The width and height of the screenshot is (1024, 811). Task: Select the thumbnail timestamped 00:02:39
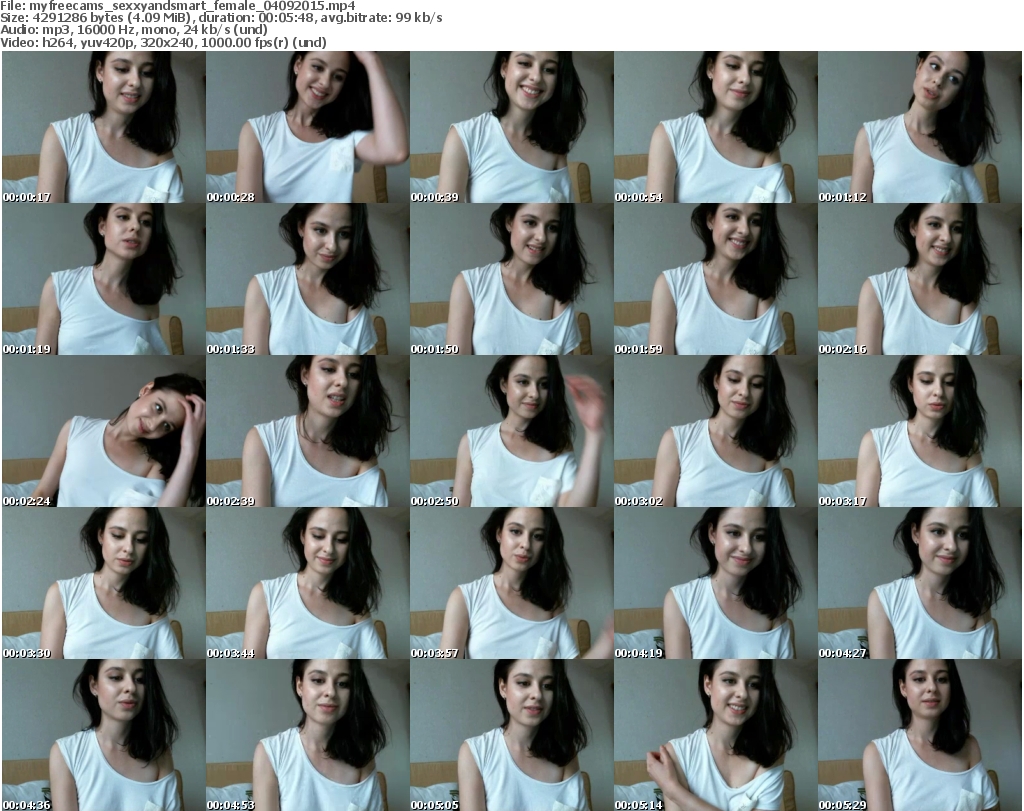[x=308, y=431]
